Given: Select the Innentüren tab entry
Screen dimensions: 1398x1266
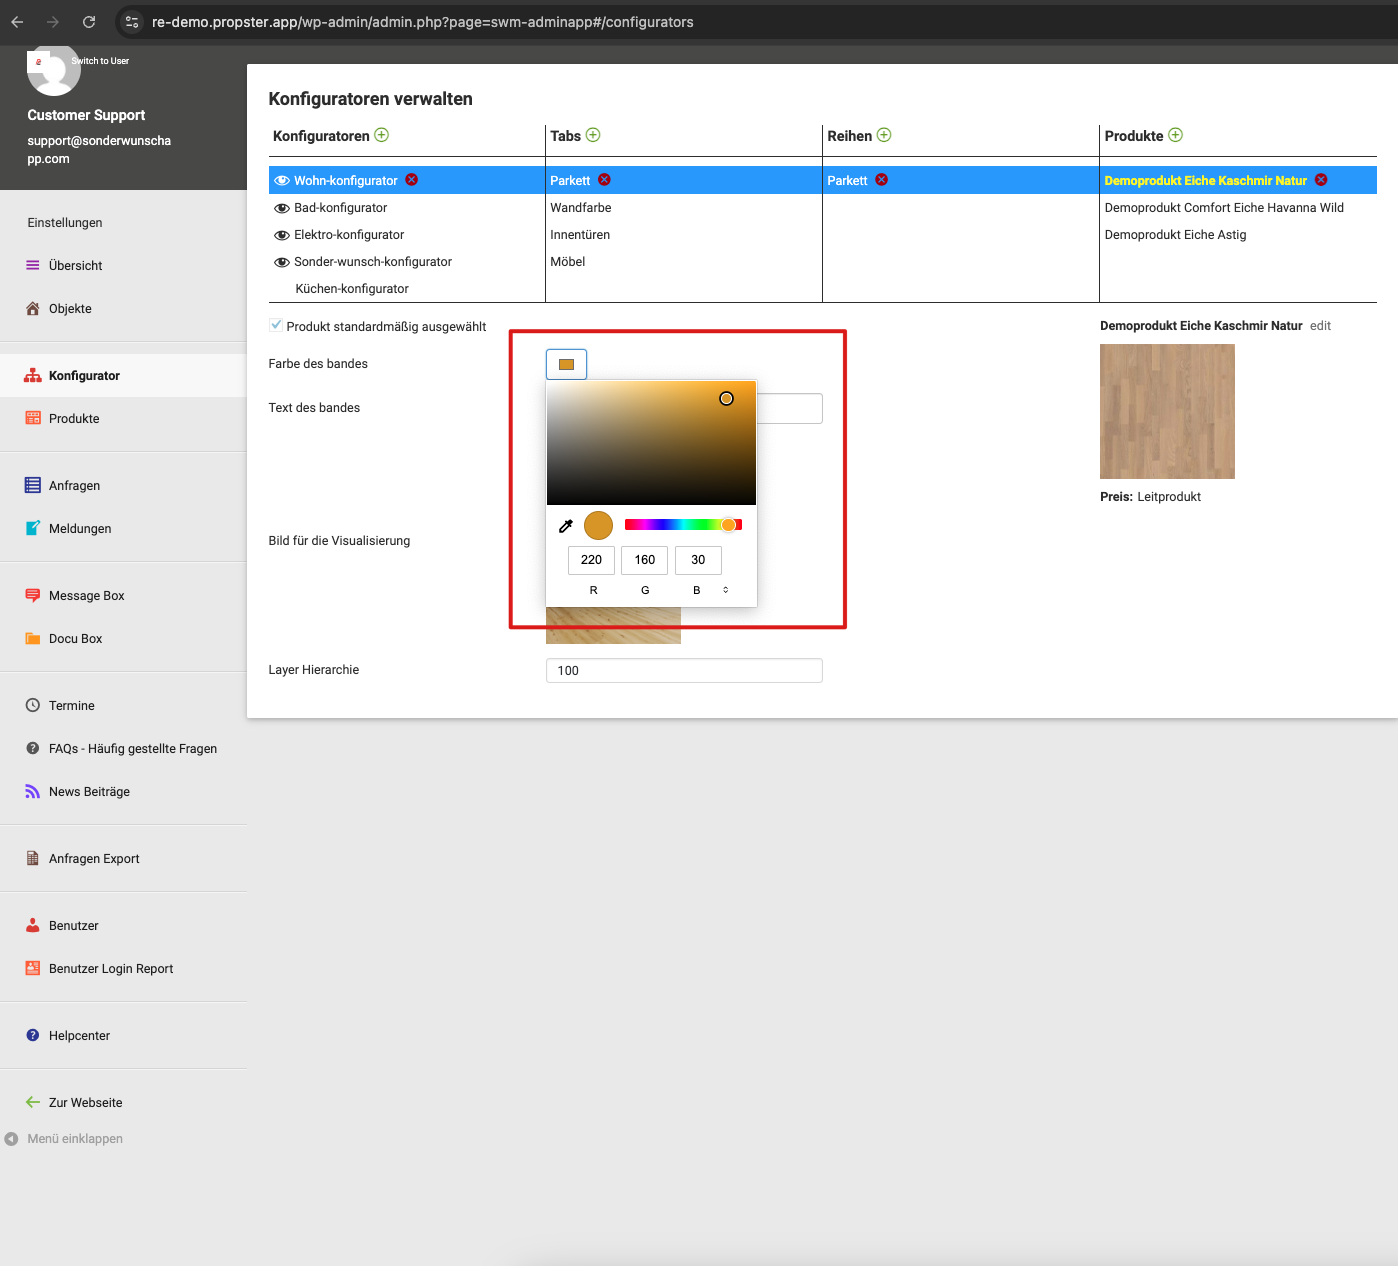Looking at the screenshot, I should click(580, 235).
